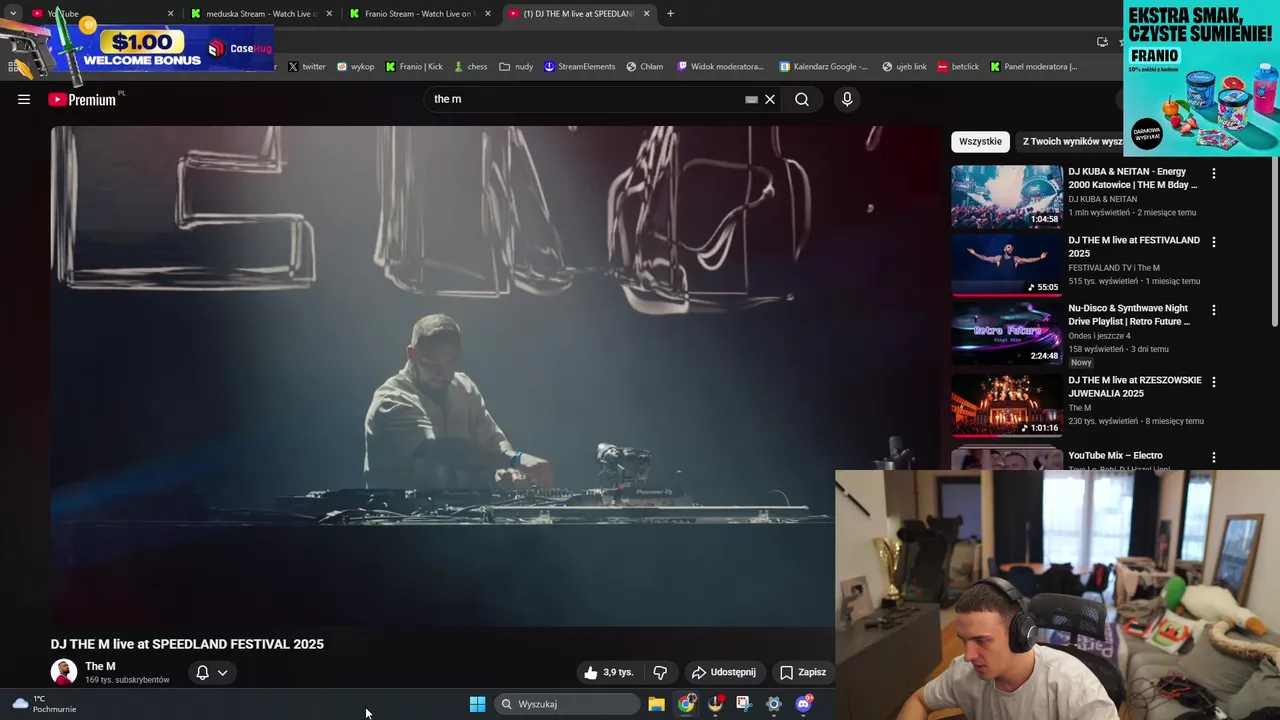This screenshot has width=1280, height=720.
Task: Click the Udostępnij share button
Action: tap(724, 672)
